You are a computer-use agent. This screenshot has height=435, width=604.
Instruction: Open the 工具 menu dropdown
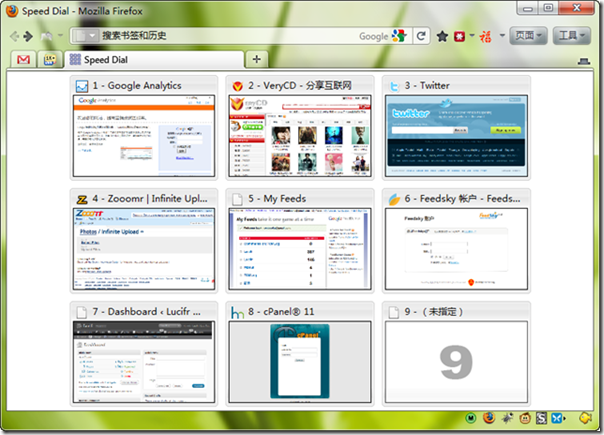(x=572, y=36)
